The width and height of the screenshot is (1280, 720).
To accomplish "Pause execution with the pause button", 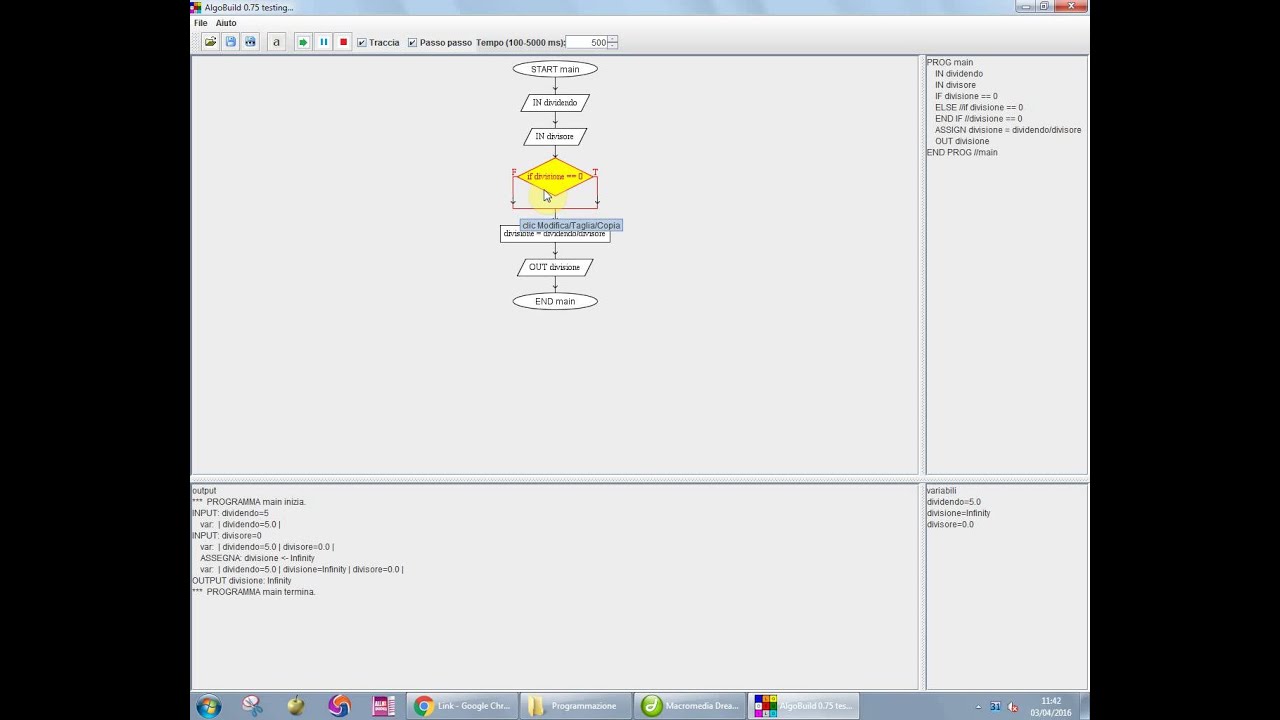I will tap(323, 42).
